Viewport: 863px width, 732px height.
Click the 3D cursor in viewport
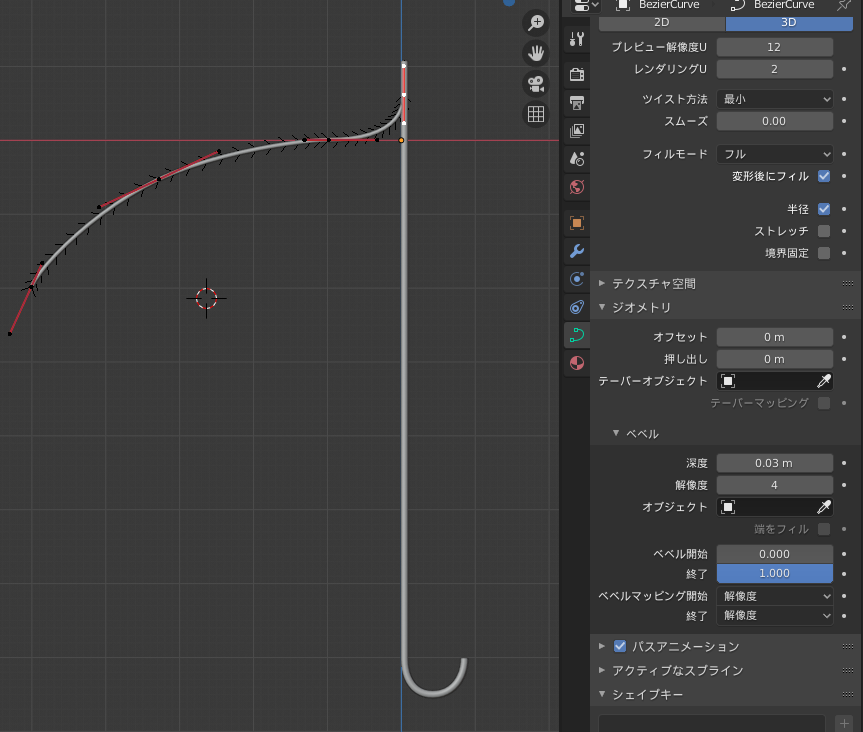pyautogui.click(x=206, y=298)
